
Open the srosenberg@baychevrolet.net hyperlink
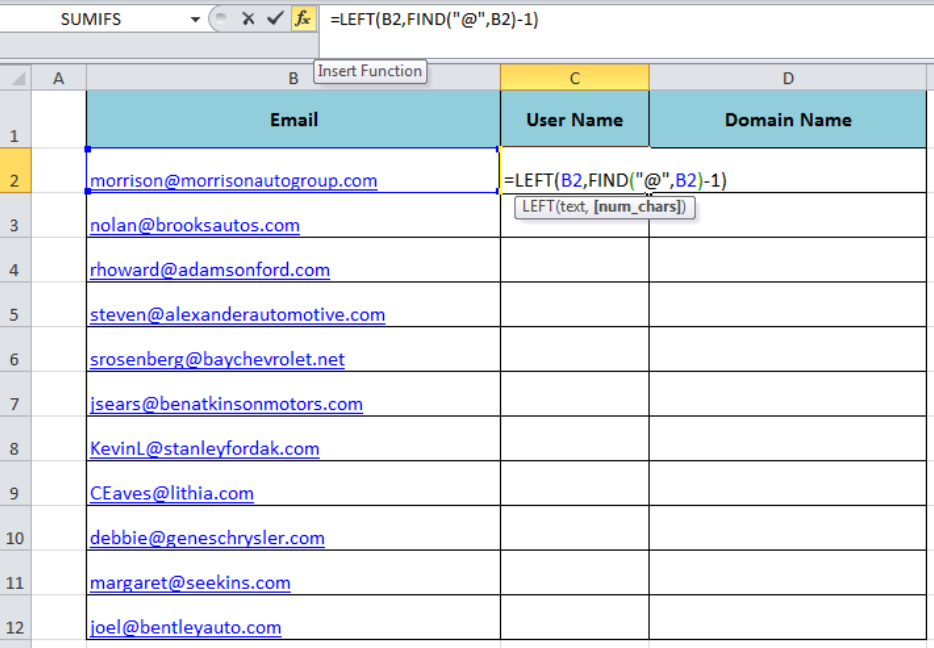217,360
